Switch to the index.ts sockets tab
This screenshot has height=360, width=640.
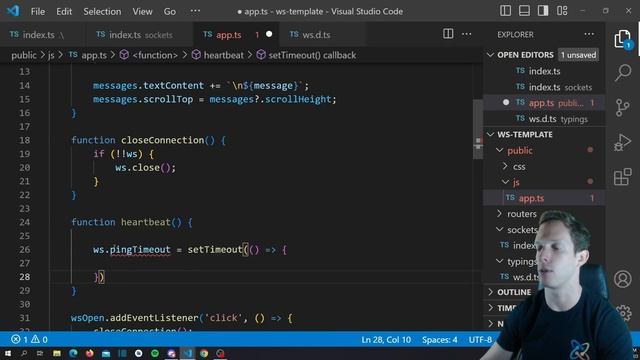click(140, 35)
